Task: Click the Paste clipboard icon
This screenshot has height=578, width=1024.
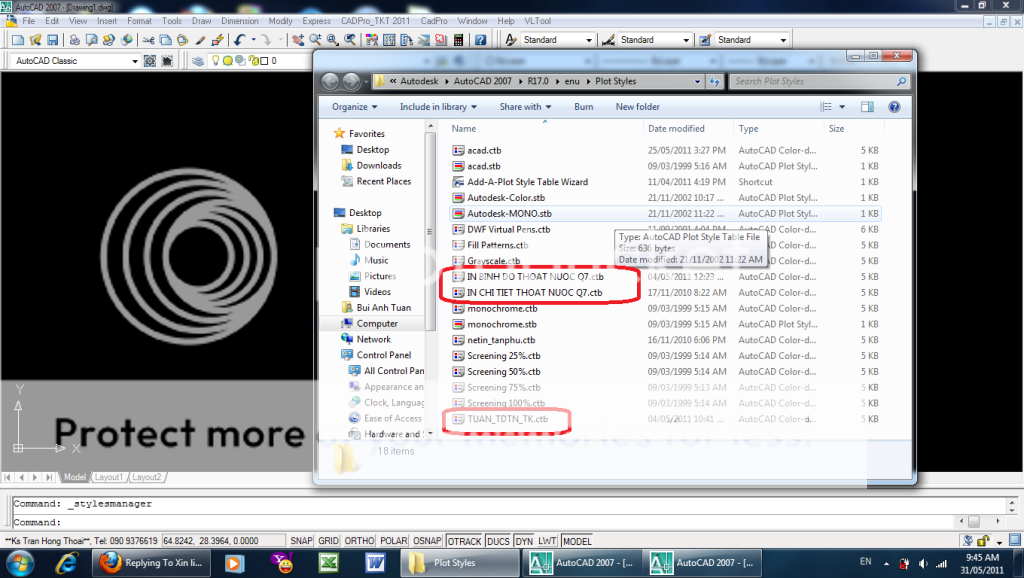Action: [x=183, y=40]
